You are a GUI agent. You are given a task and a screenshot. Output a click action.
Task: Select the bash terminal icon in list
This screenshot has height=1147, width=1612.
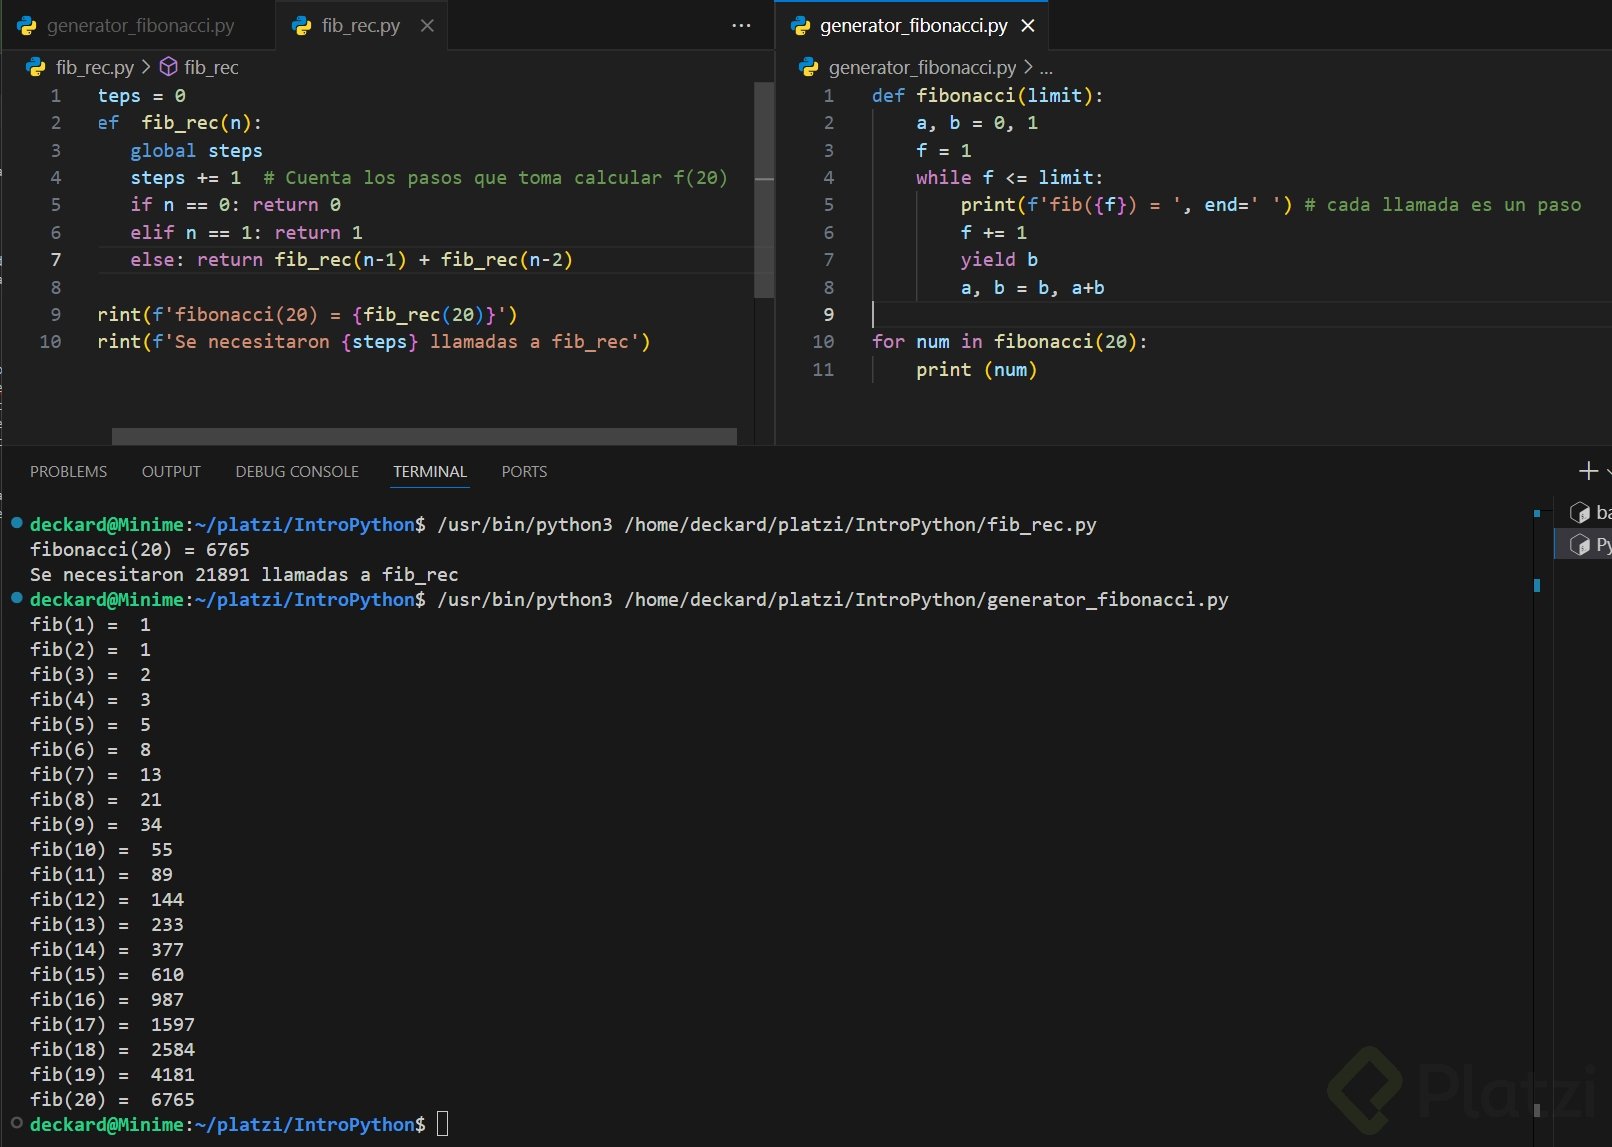point(1580,513)
